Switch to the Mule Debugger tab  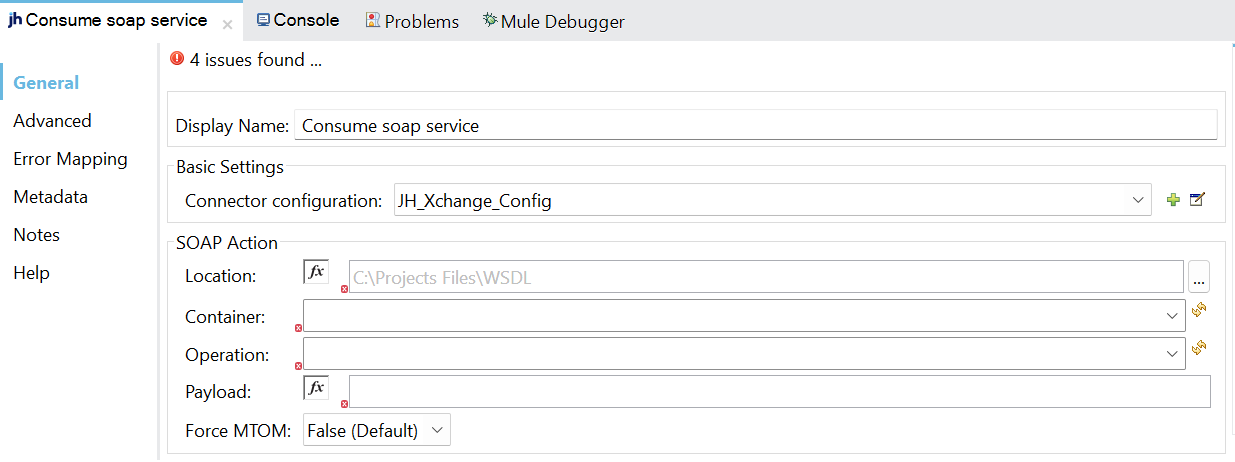(x=553, y=21)
